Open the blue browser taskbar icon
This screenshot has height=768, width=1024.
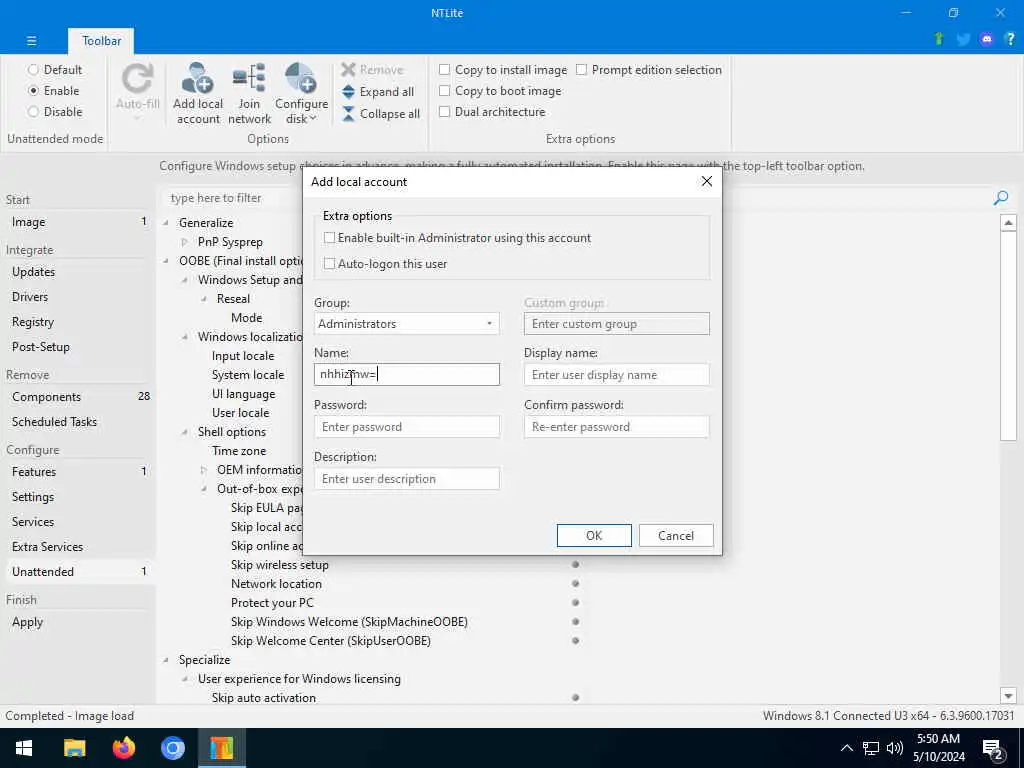click(172, 748)
